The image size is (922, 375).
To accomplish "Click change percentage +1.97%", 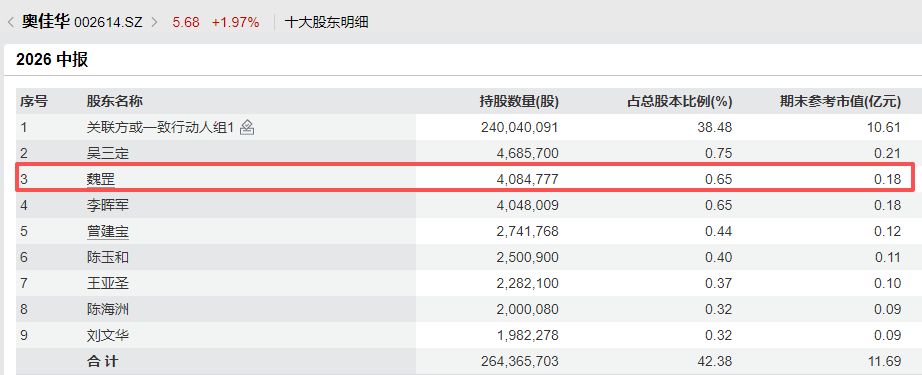I will [x=235, y=23].
